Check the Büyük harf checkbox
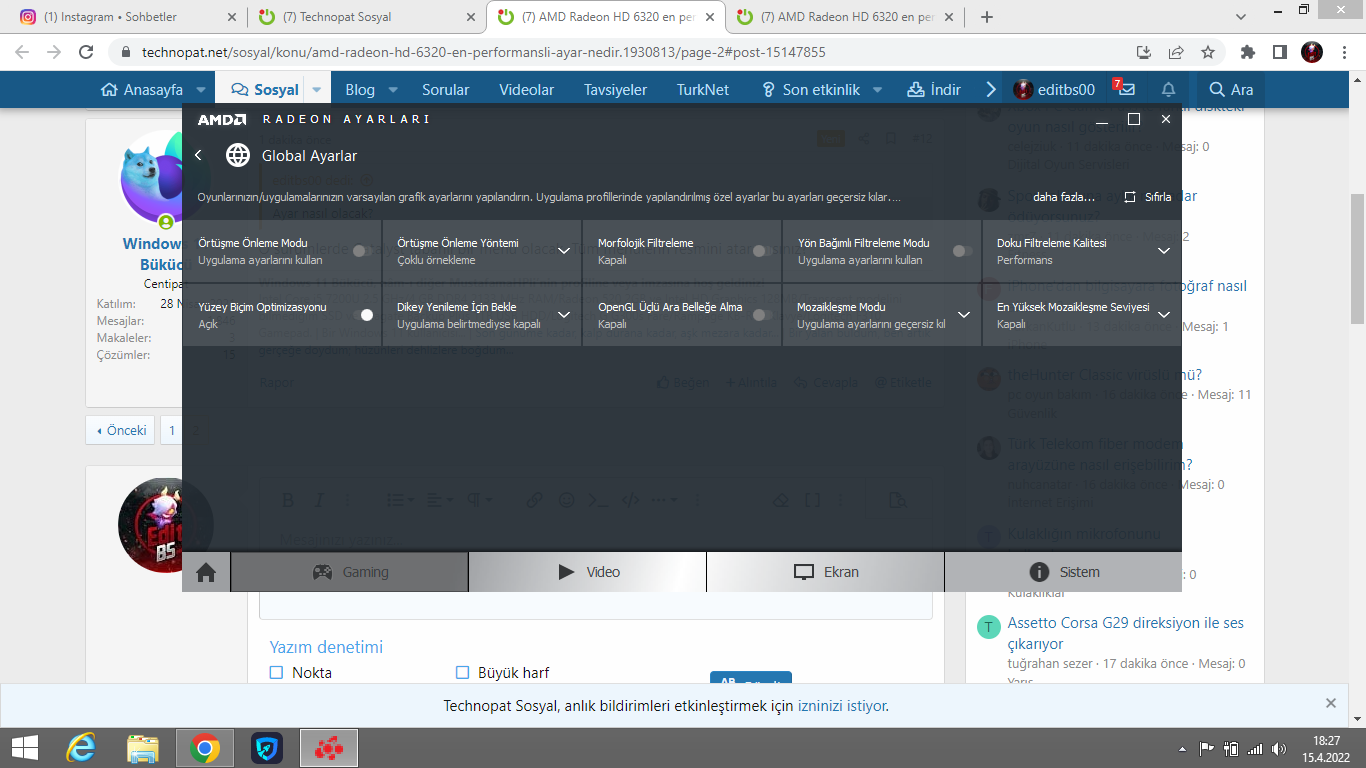 [463, 673]
